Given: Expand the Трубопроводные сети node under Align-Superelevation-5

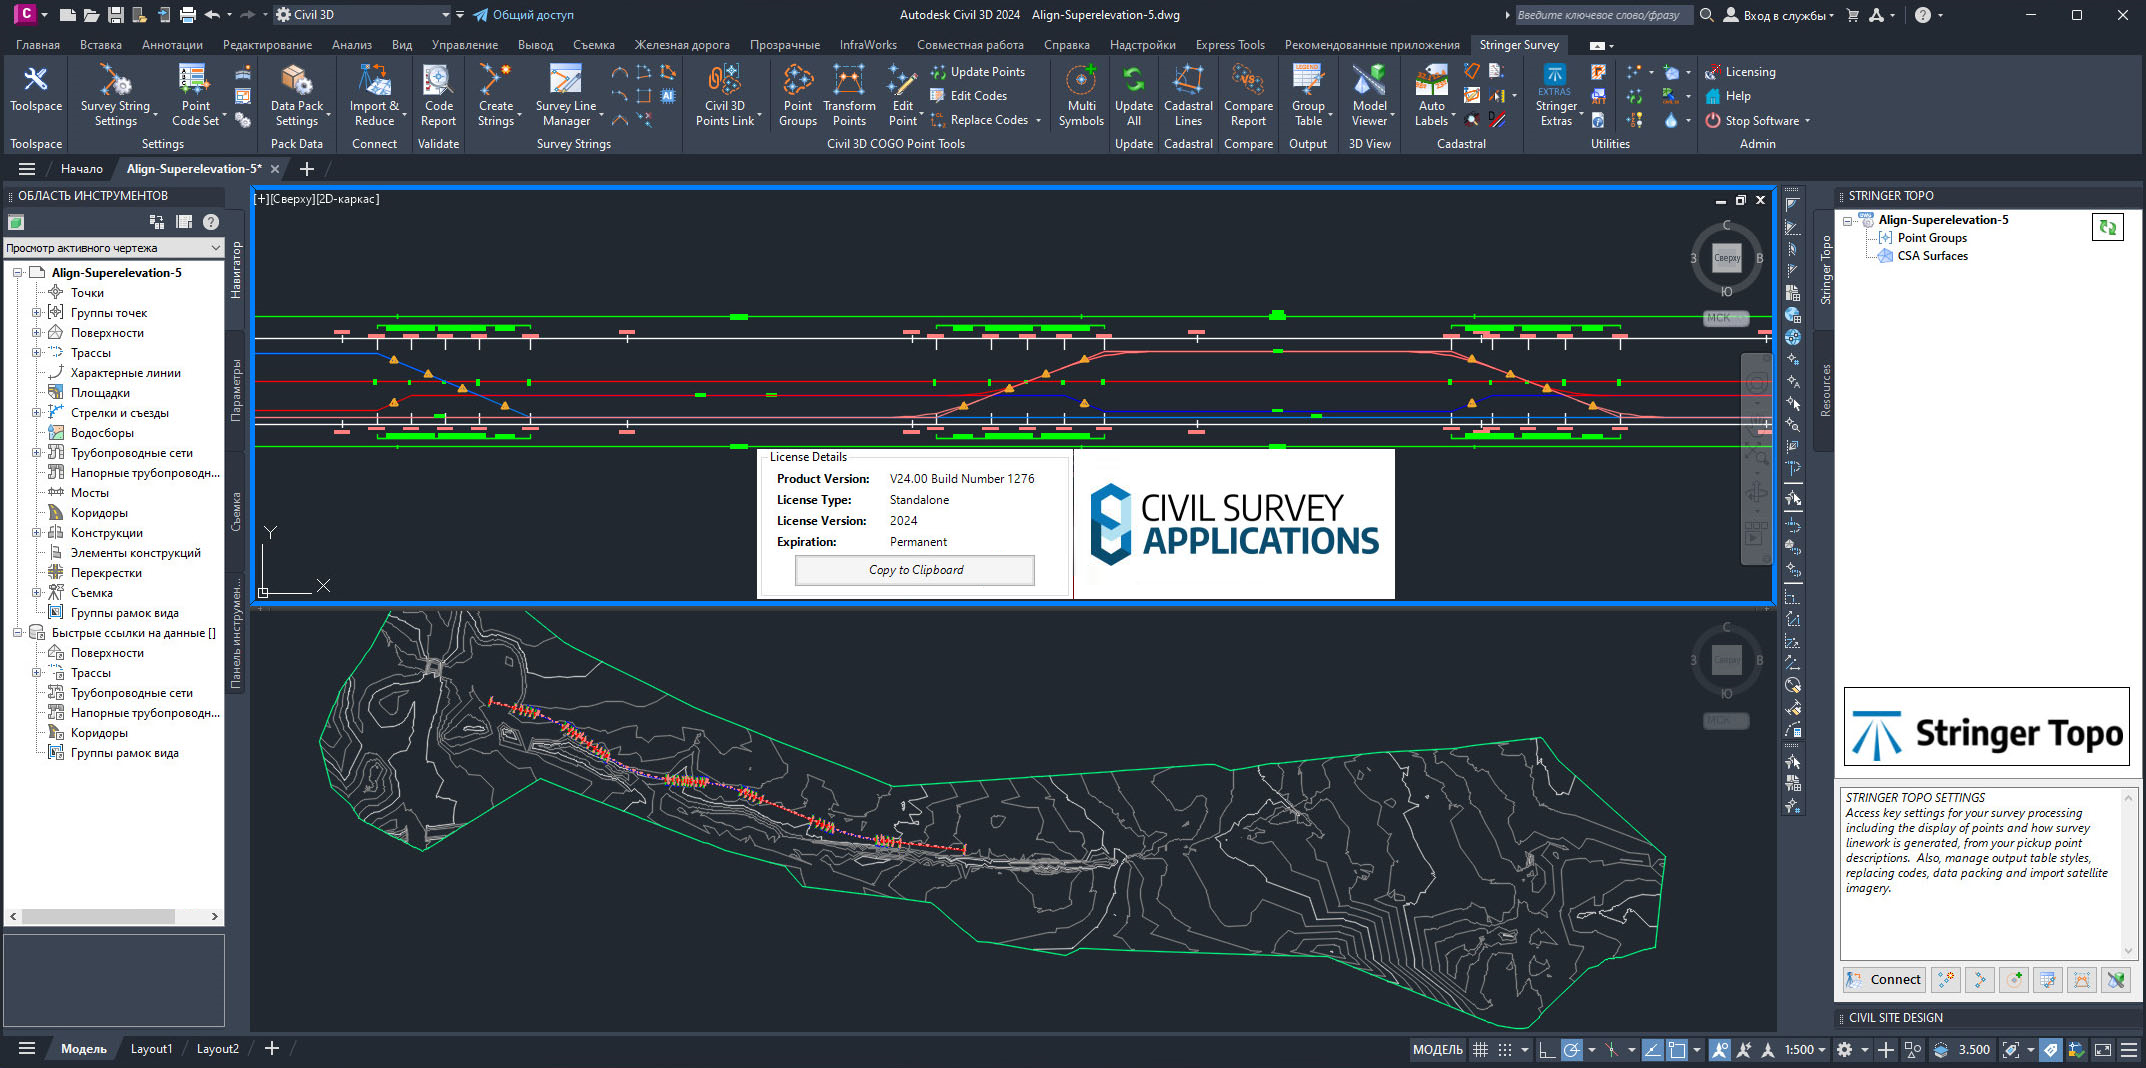Looking at the screenshot, I should pyautogui.click(x=37, y=453).
